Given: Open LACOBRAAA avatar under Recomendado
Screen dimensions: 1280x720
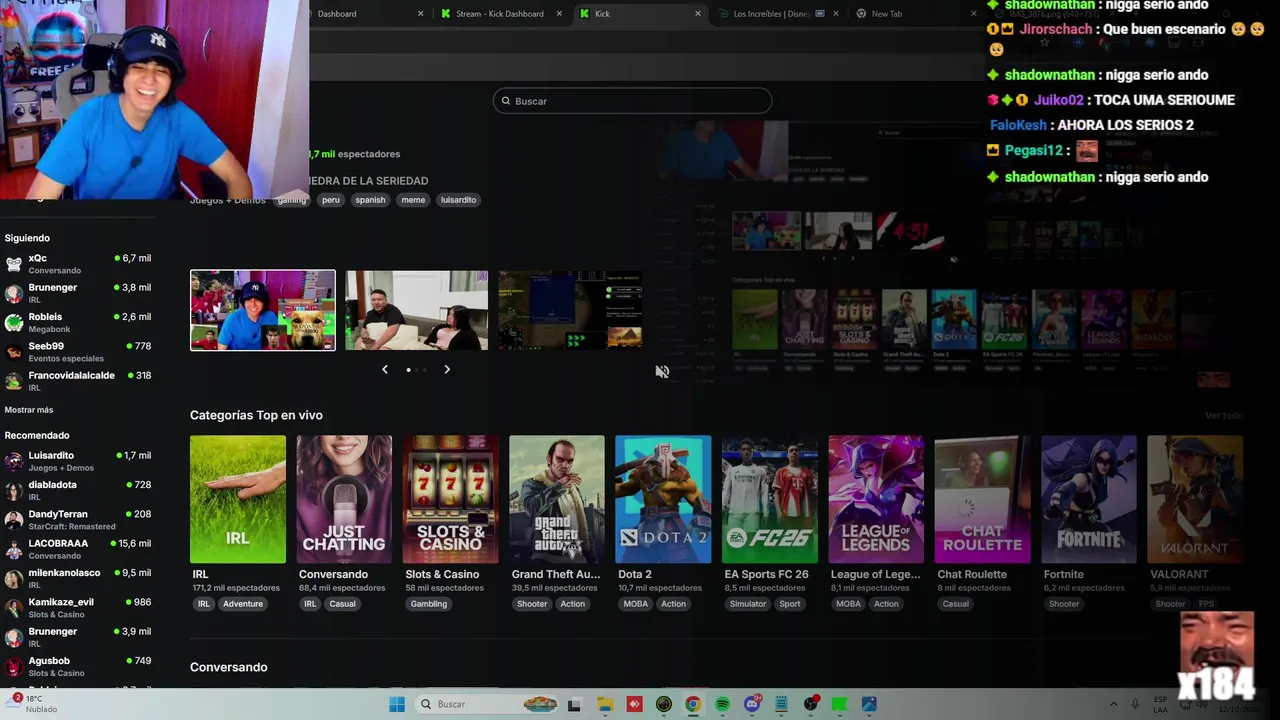Looking at the screenshot, I should (14, 549).
